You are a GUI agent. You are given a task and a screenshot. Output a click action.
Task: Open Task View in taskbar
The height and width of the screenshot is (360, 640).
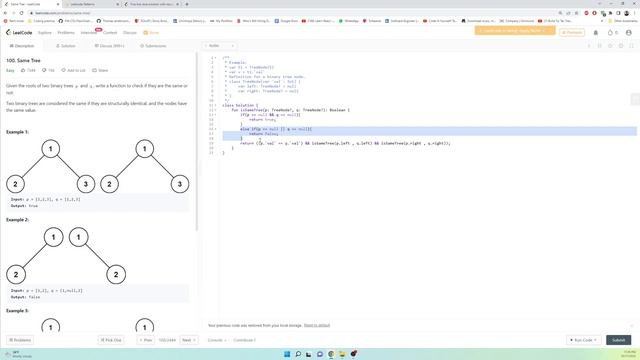click(x=309, y=354)
